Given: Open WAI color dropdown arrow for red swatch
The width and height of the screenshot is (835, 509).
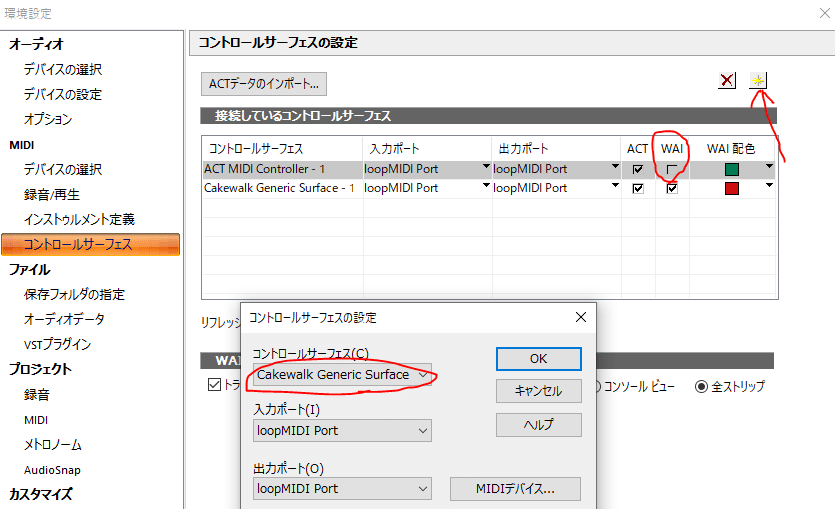Looking at the screenshot, I should click(769, 186).
